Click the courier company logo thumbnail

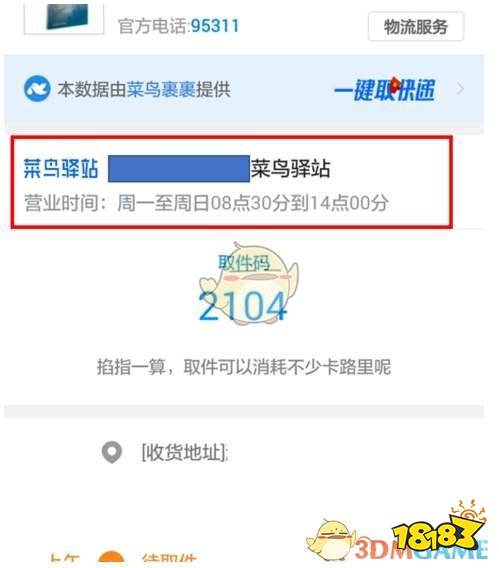point(64,18)
